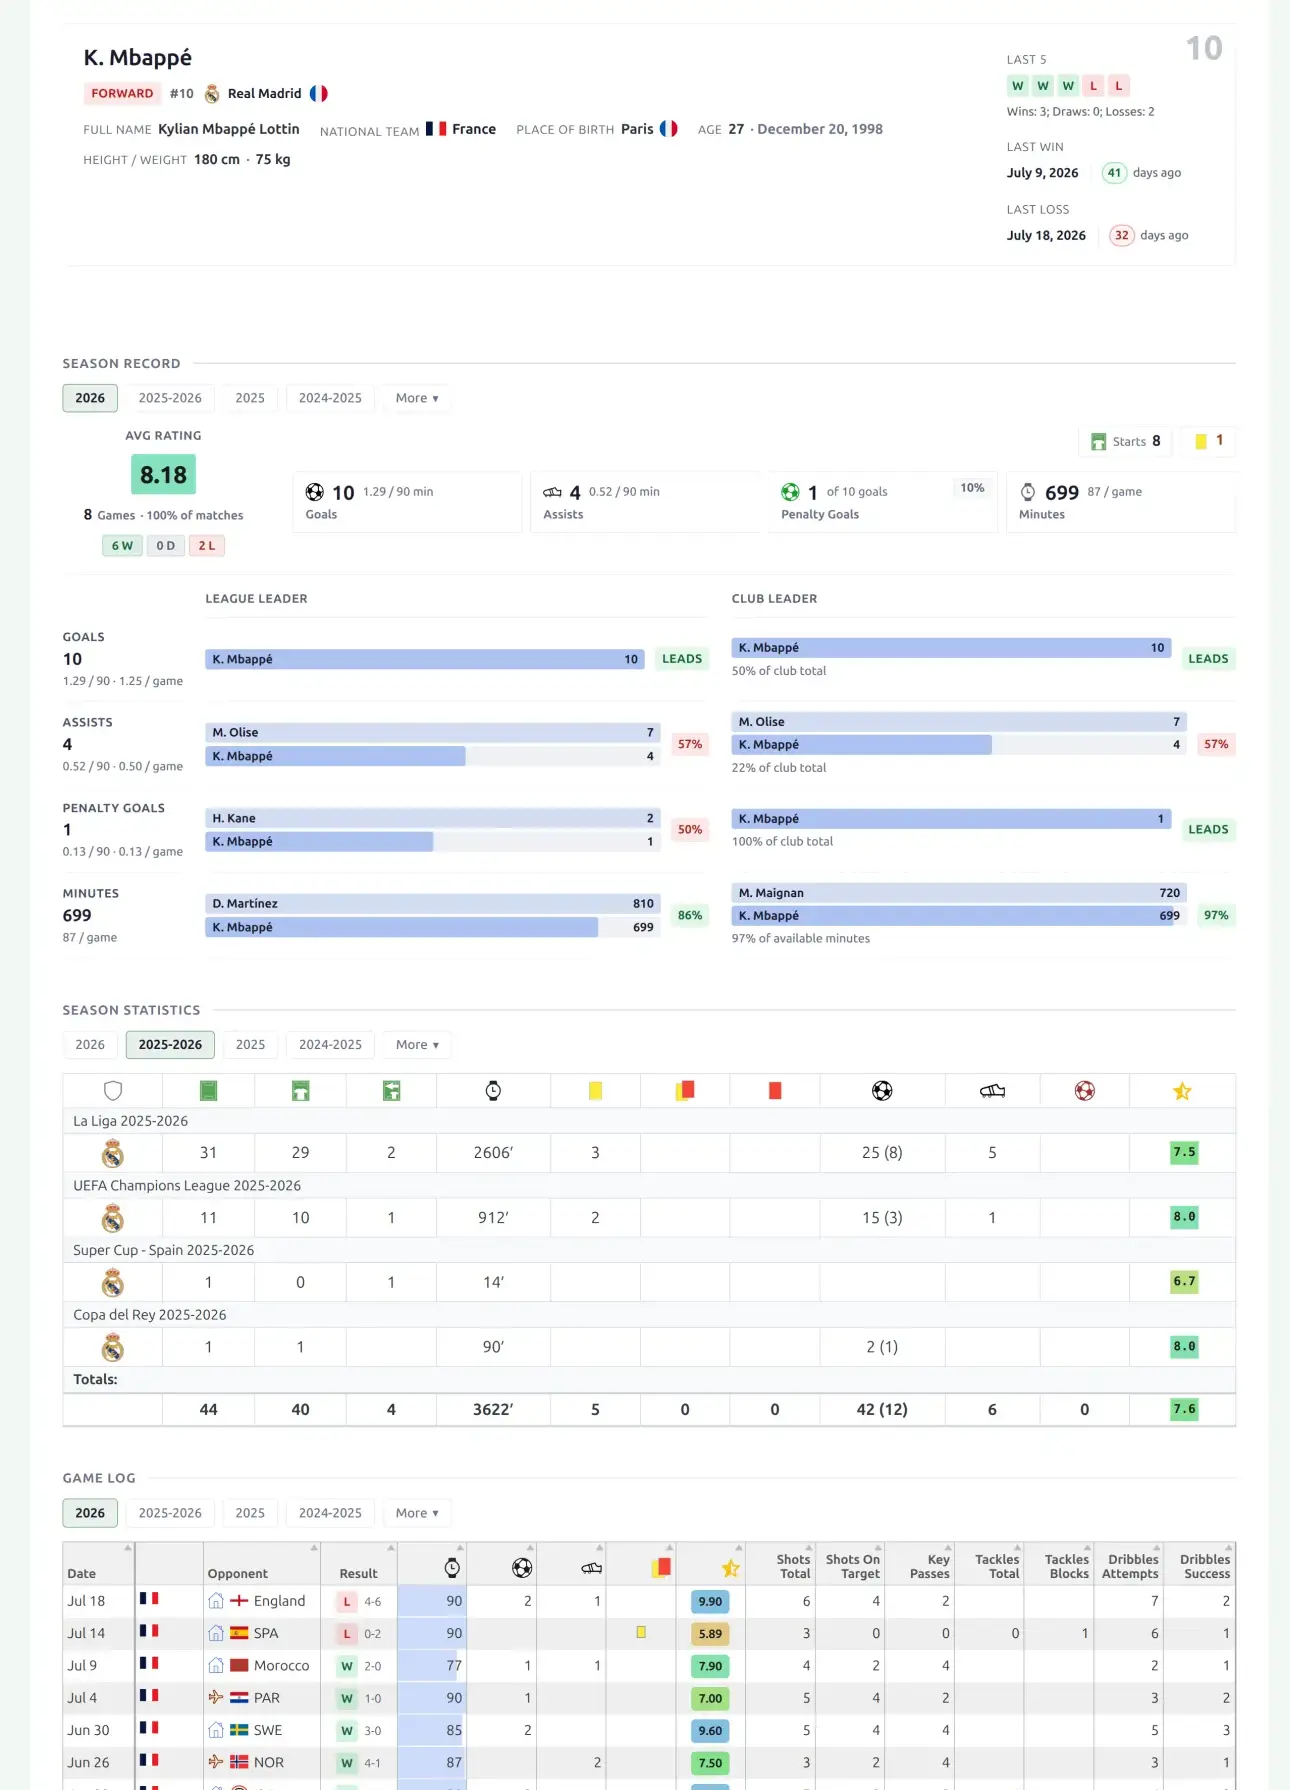Open the More dropdown under Season Statistics
Image resolution: width=1290 pixels, height=1790 pixels.
(417, 1045)
